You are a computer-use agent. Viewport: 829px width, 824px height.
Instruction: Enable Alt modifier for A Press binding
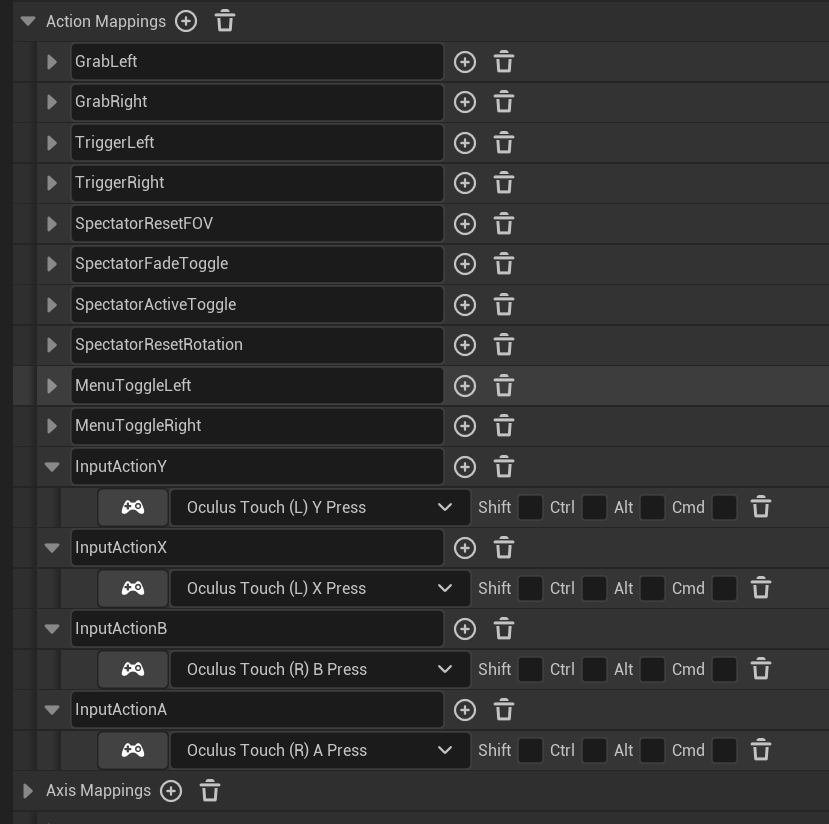coord(652,751)
